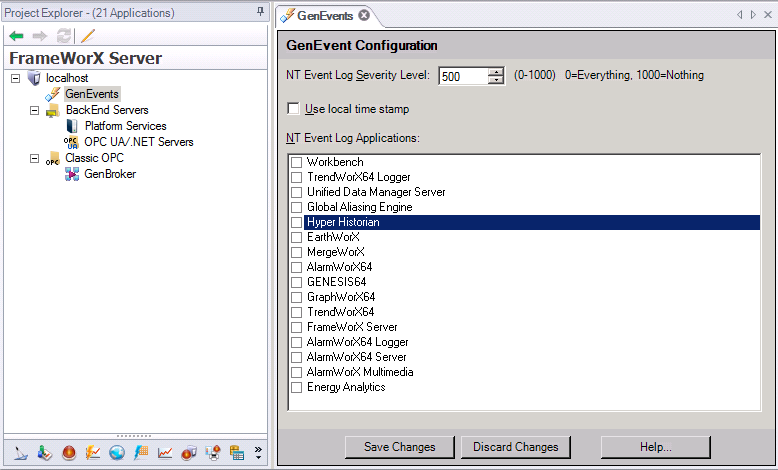Click the NT Event Log Severity Level field
The width and height of the screenshot is (778, 470).
[x=462, y=76]
